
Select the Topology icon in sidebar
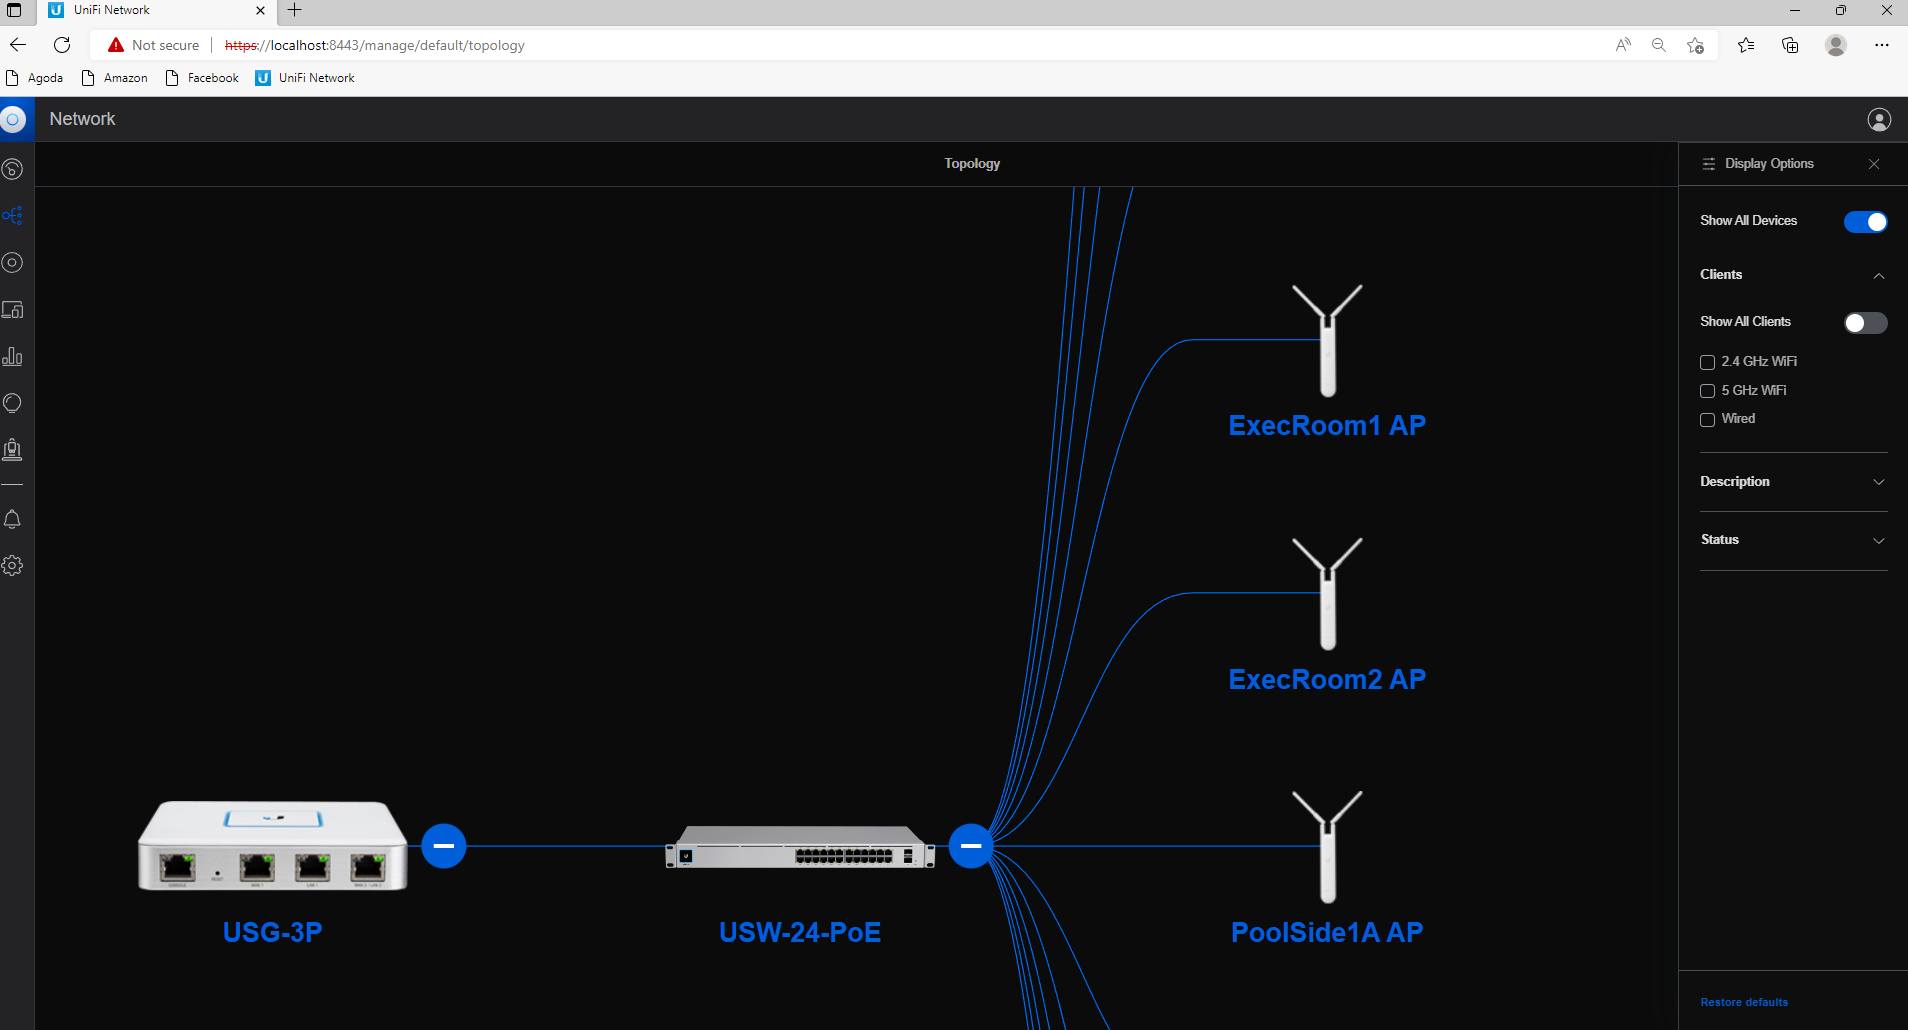click(12, 216)
